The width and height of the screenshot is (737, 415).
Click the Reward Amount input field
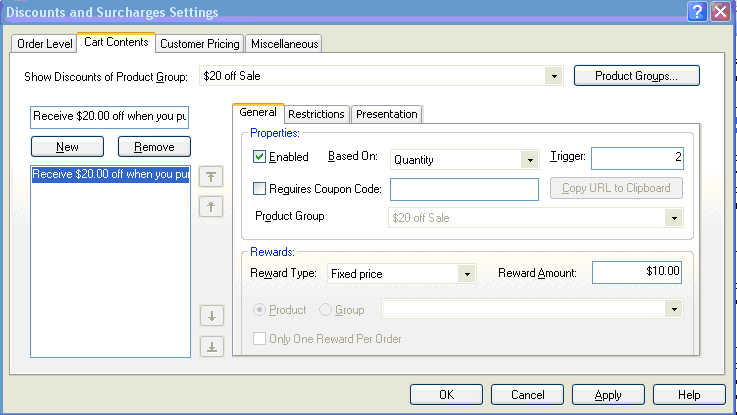(x=637, y=272)
